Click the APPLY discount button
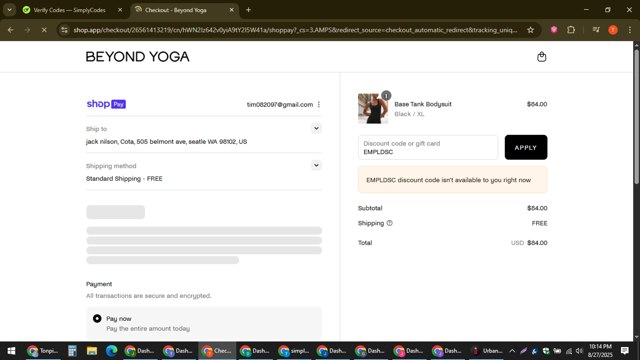 click(x=526, y=147)
